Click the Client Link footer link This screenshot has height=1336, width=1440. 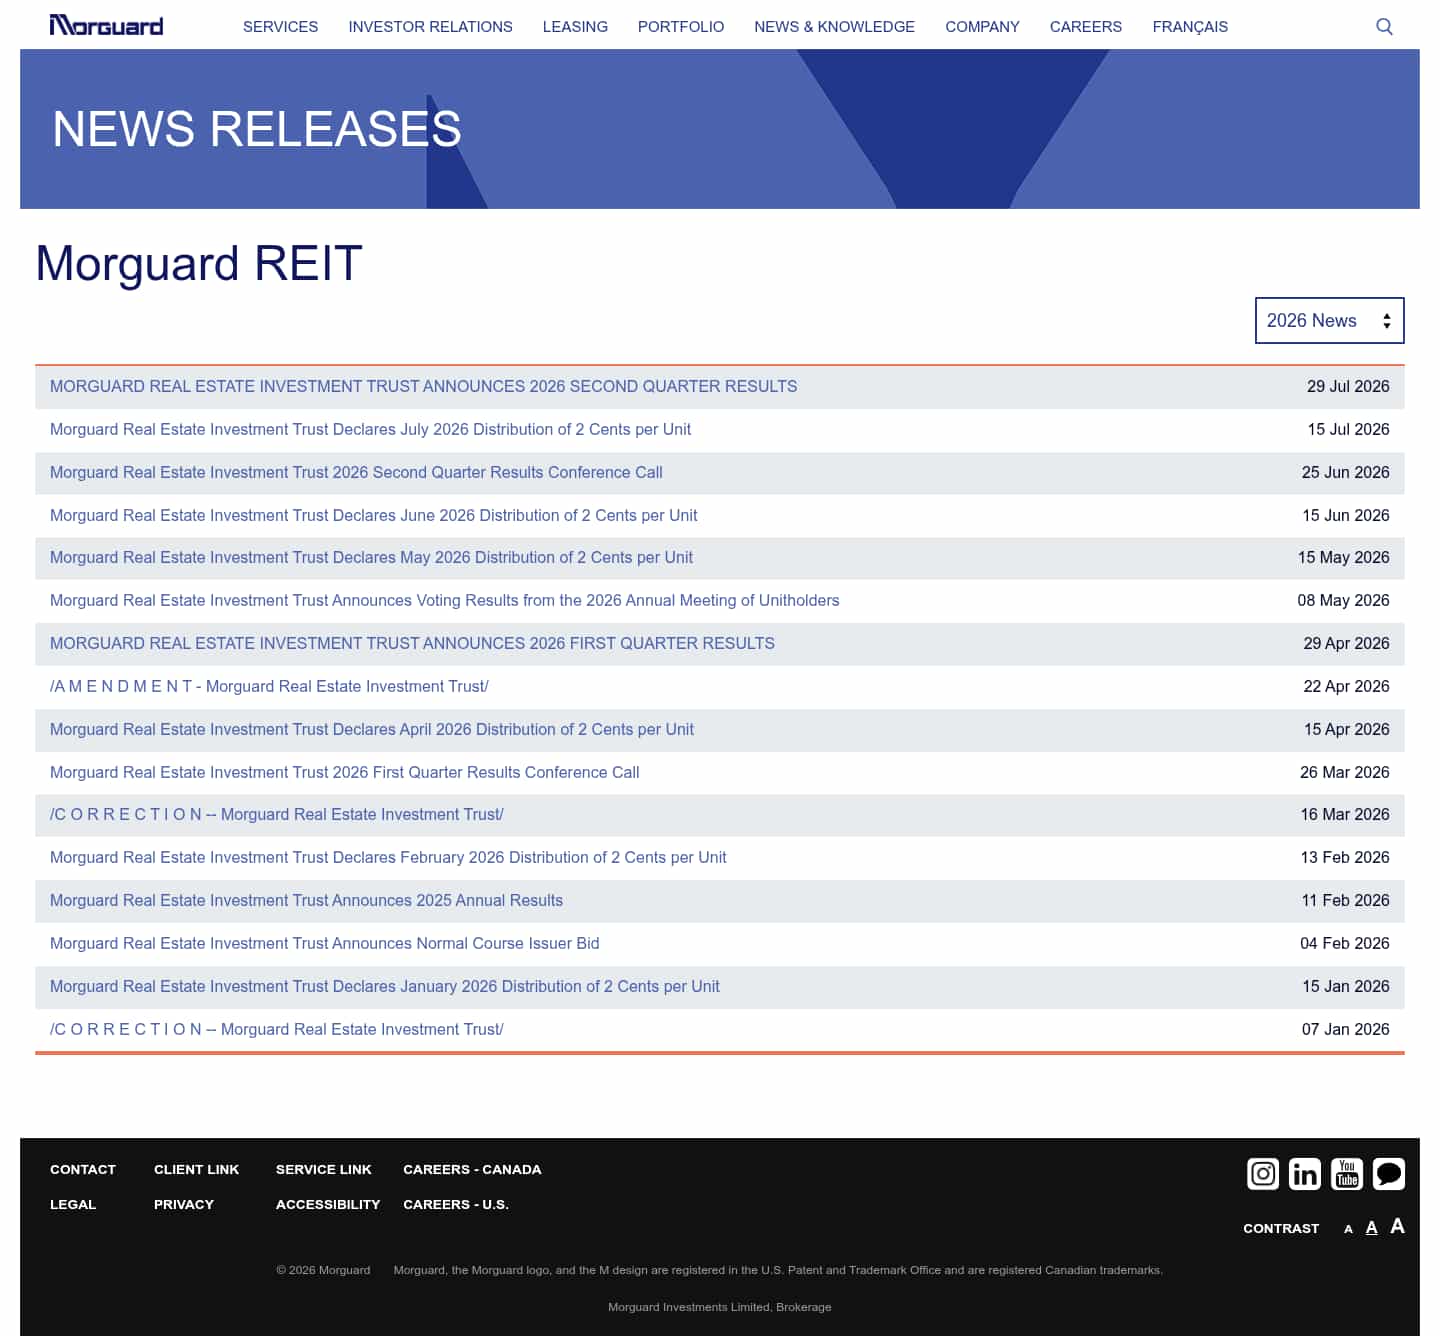click(196, 1169)
